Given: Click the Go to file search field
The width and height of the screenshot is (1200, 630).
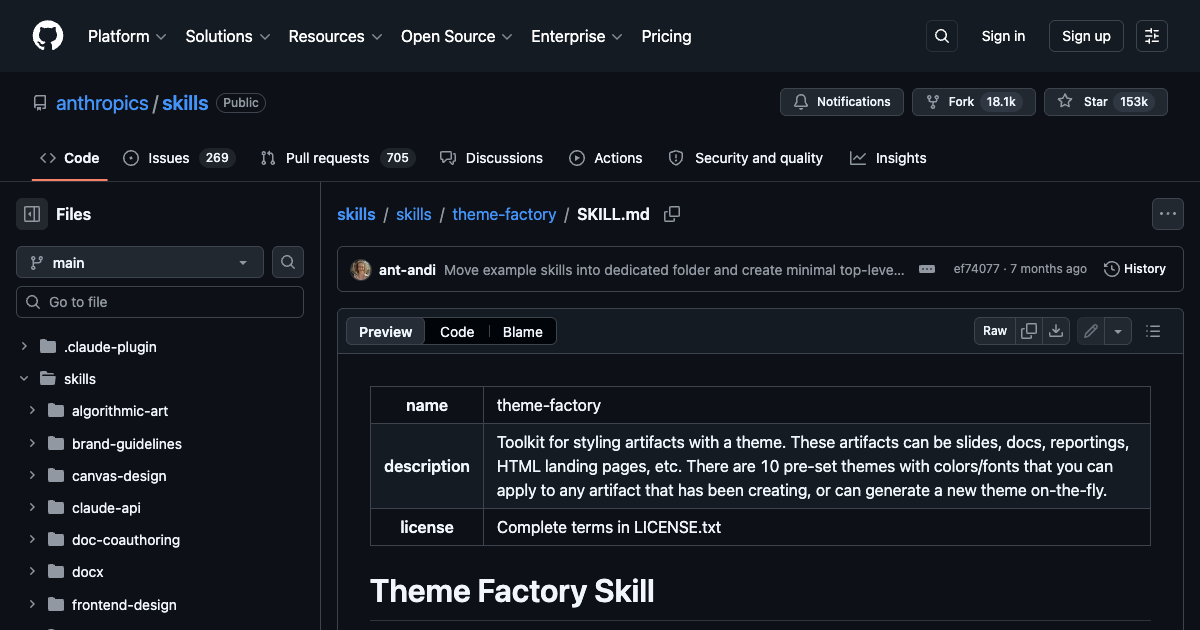Looking at the screenshot, I should point(160,302).
